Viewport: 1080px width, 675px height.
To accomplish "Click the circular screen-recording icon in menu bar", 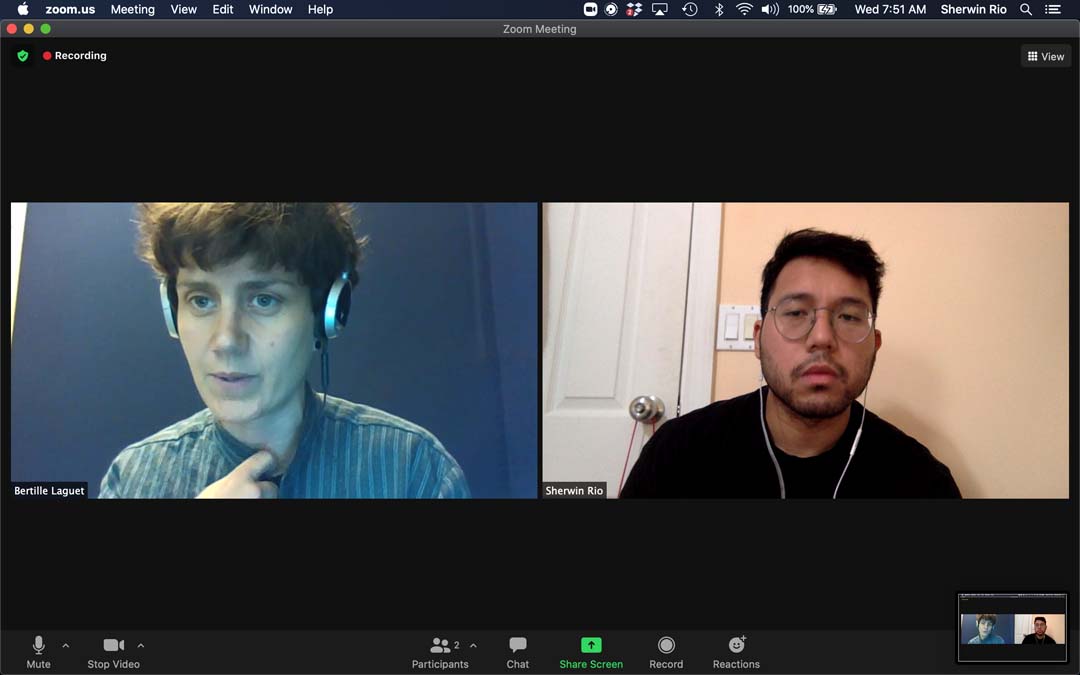I will coord(611,9).
